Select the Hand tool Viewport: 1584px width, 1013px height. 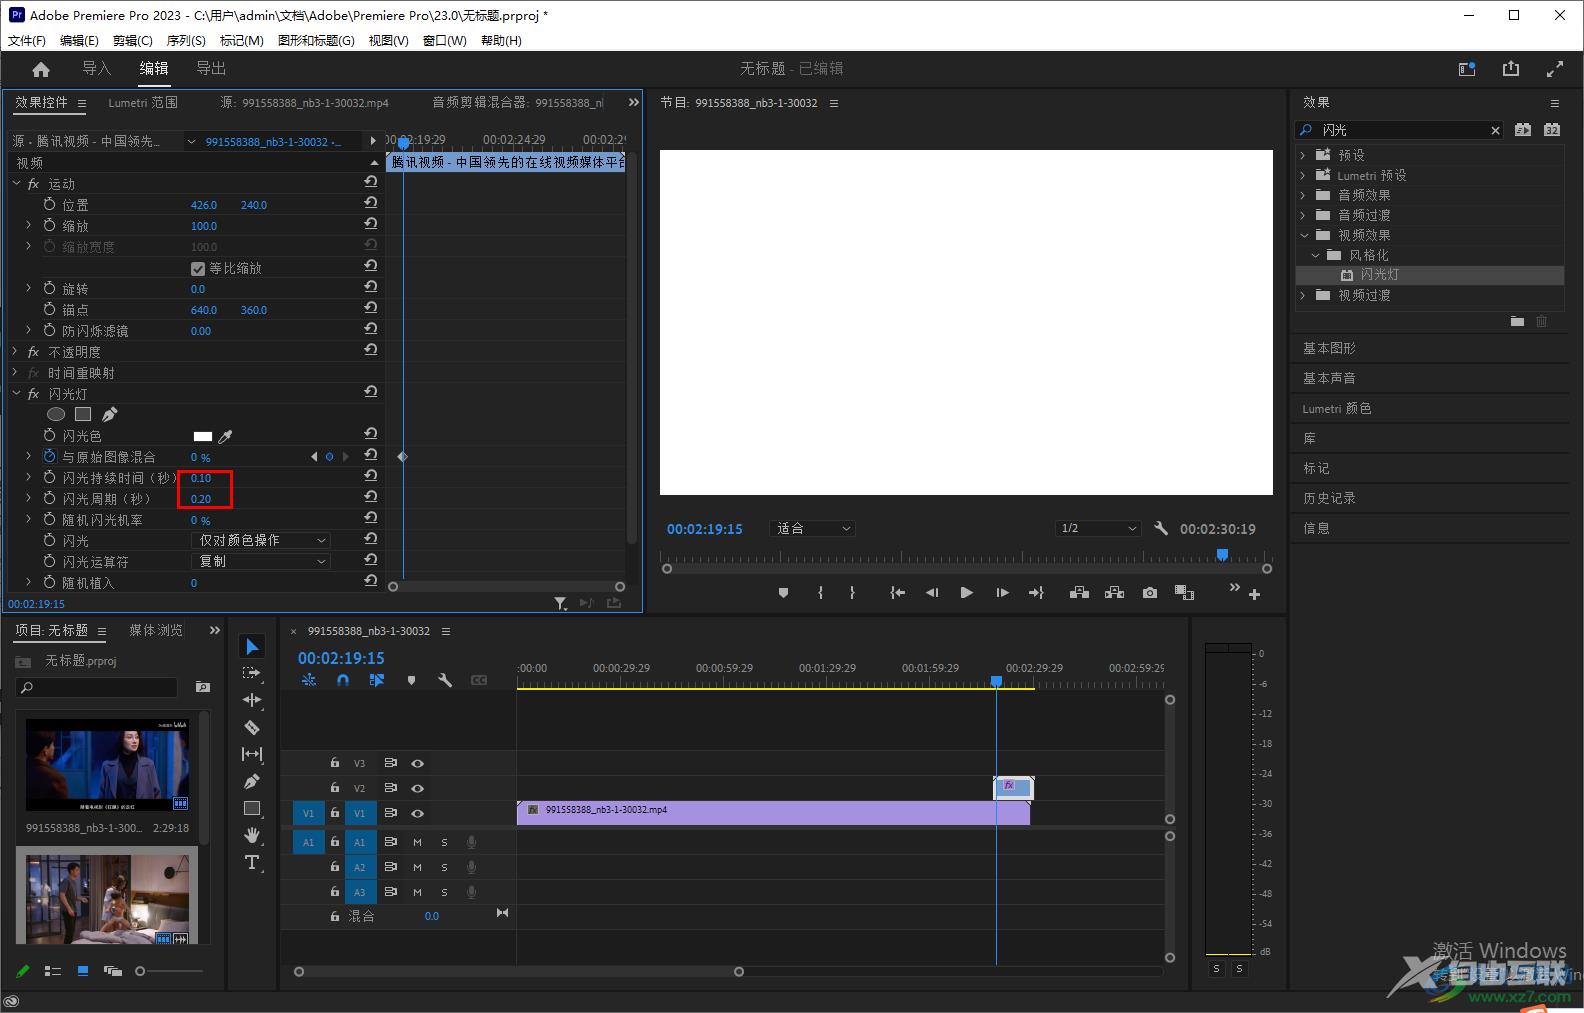[252, 835]
